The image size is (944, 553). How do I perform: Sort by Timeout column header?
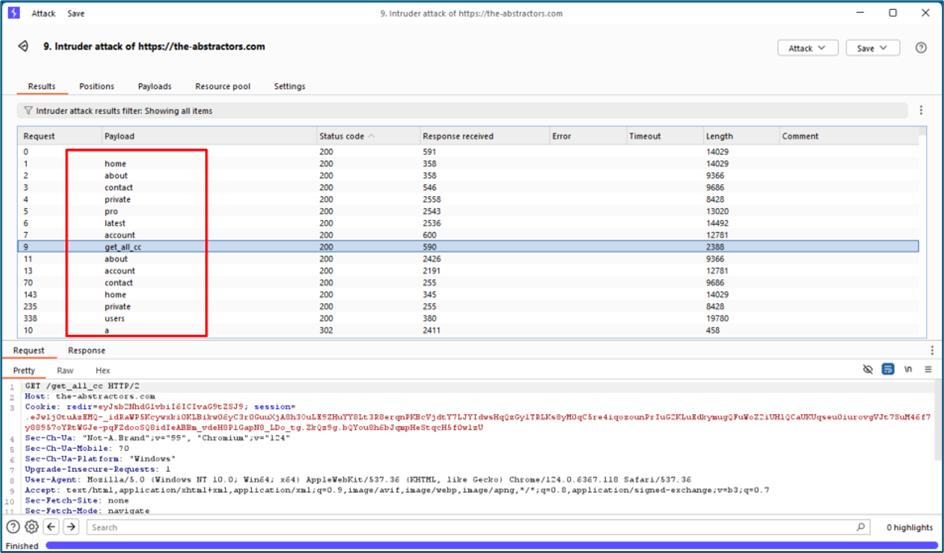click(665, 136)
